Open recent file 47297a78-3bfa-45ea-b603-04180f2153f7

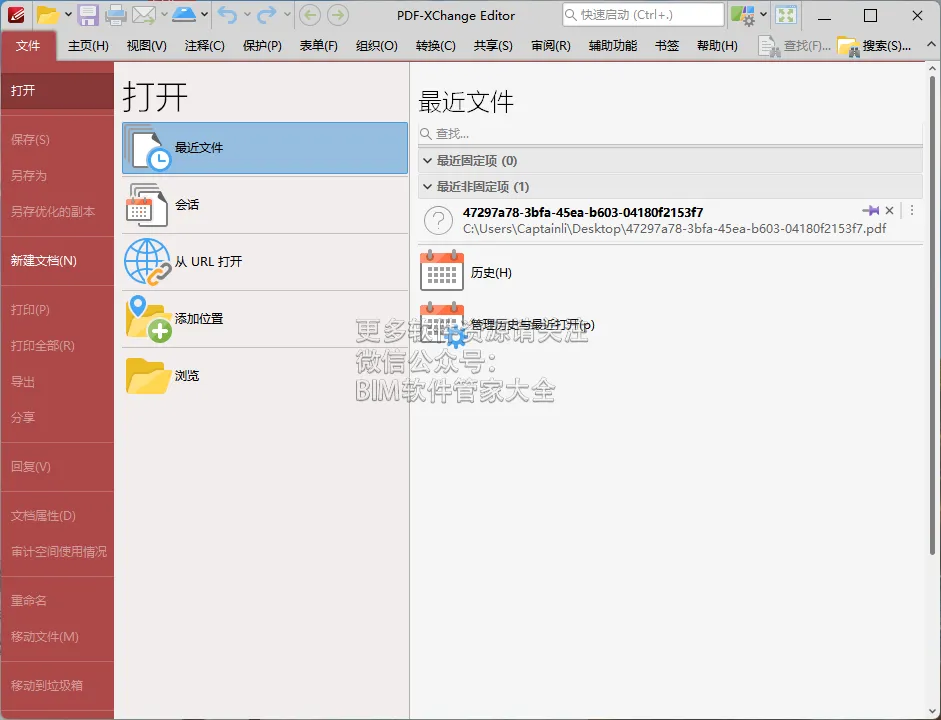[x=670, y=220]
